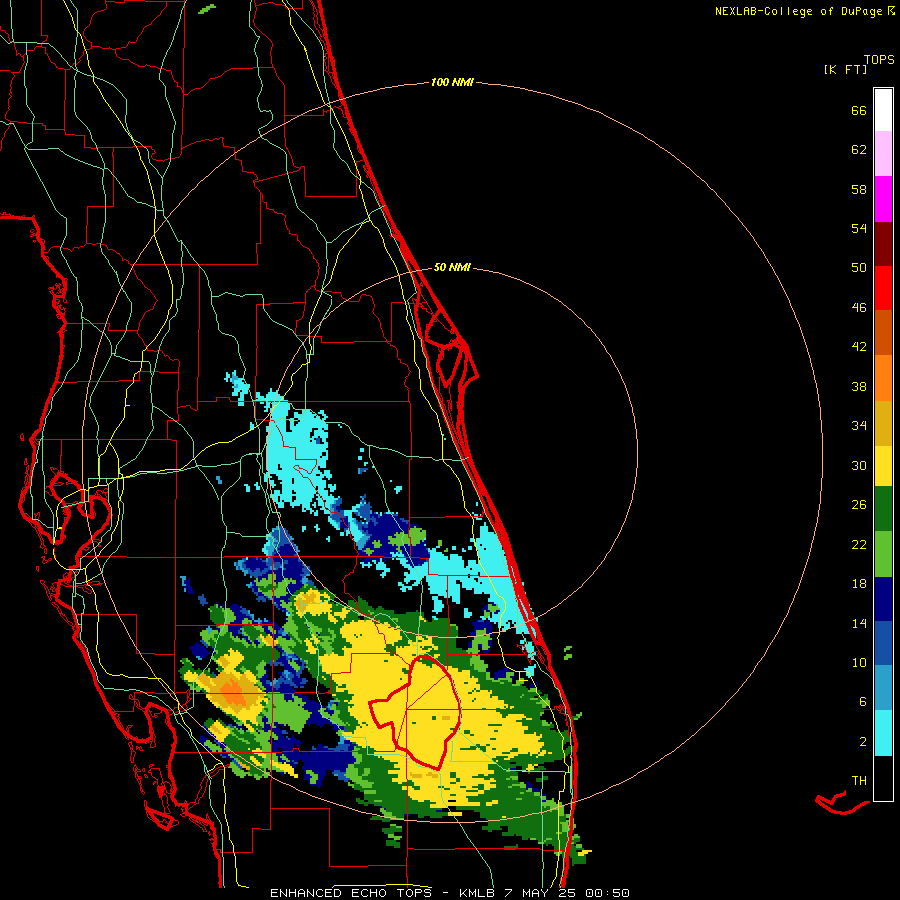Click the 42 legend value
The height and width of the screenshot is (900, 900).
859,347
